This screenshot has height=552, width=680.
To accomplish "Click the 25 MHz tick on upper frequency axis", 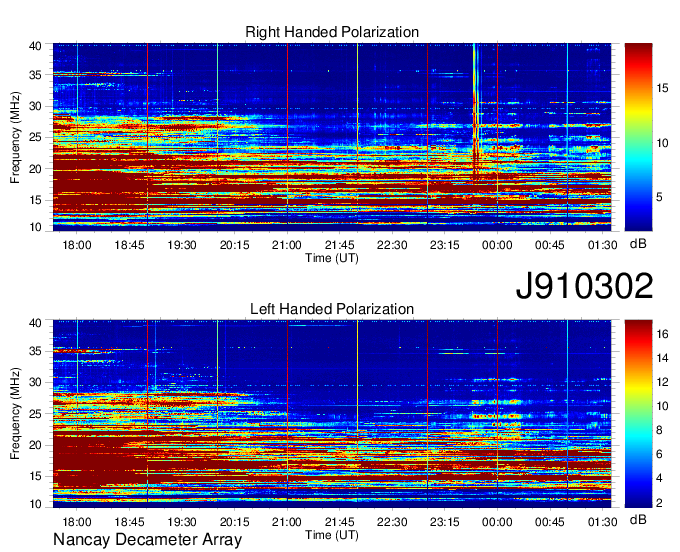I will tap(35, 137).
